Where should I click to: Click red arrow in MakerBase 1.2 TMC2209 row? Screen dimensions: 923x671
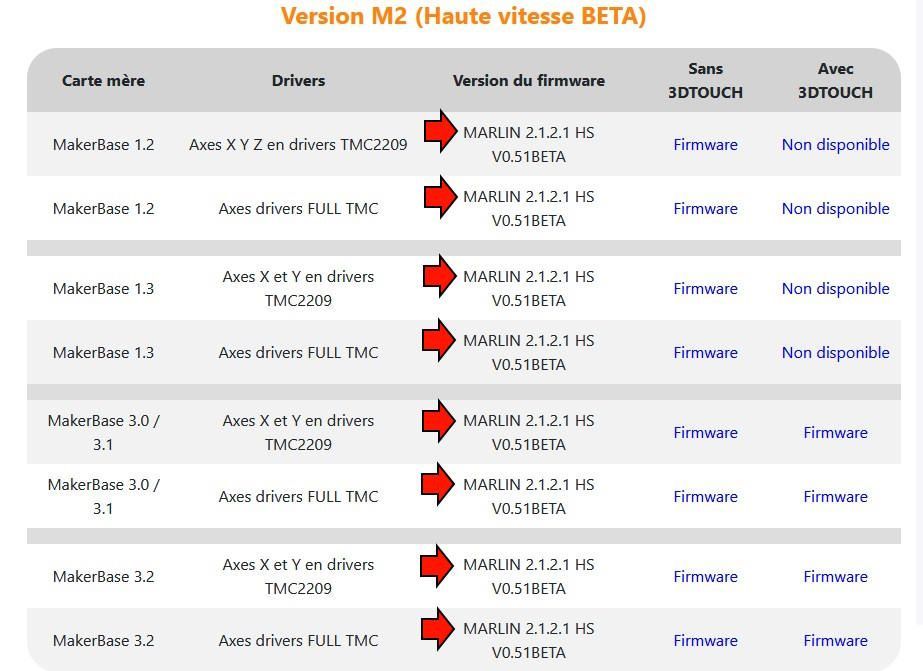point(440,132)
